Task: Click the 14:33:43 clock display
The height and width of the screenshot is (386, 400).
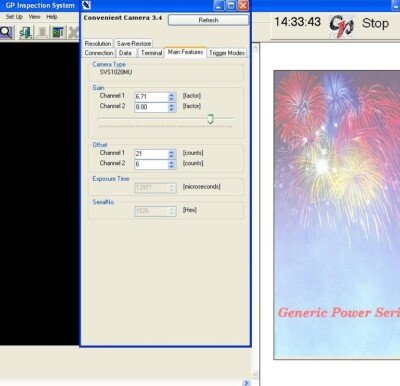Action: 297,22
